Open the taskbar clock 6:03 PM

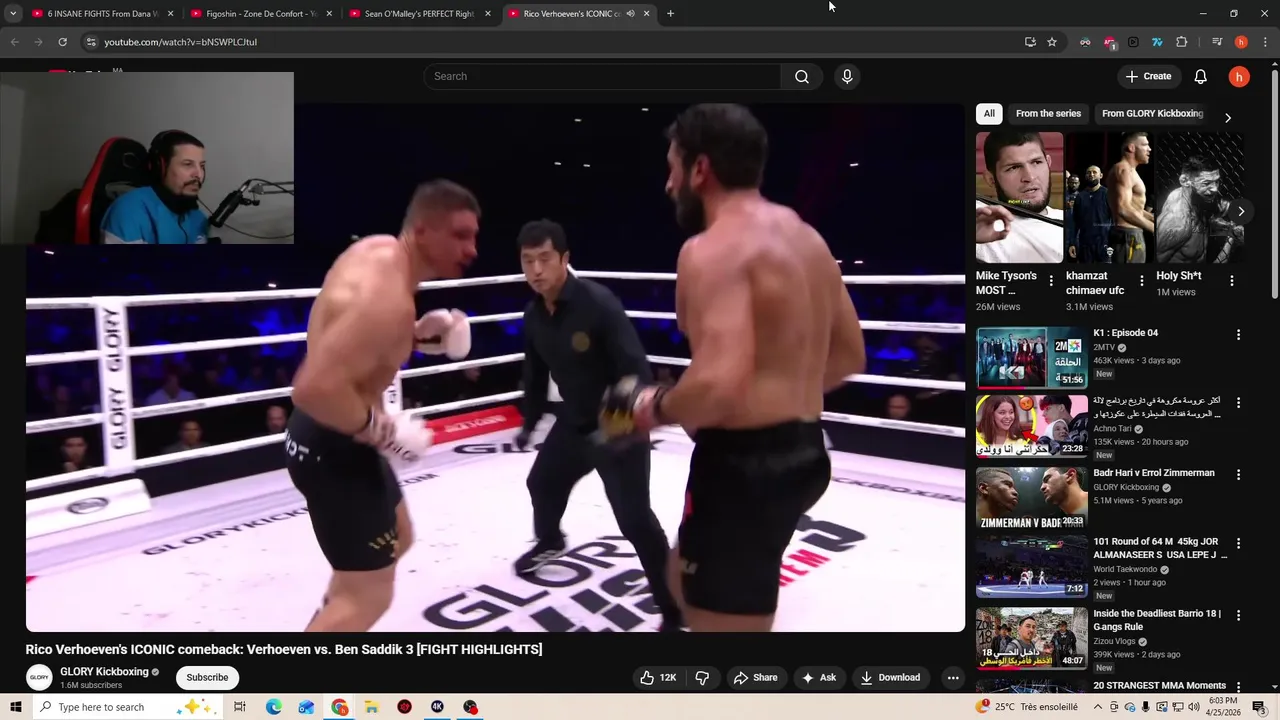[1223, 707]
